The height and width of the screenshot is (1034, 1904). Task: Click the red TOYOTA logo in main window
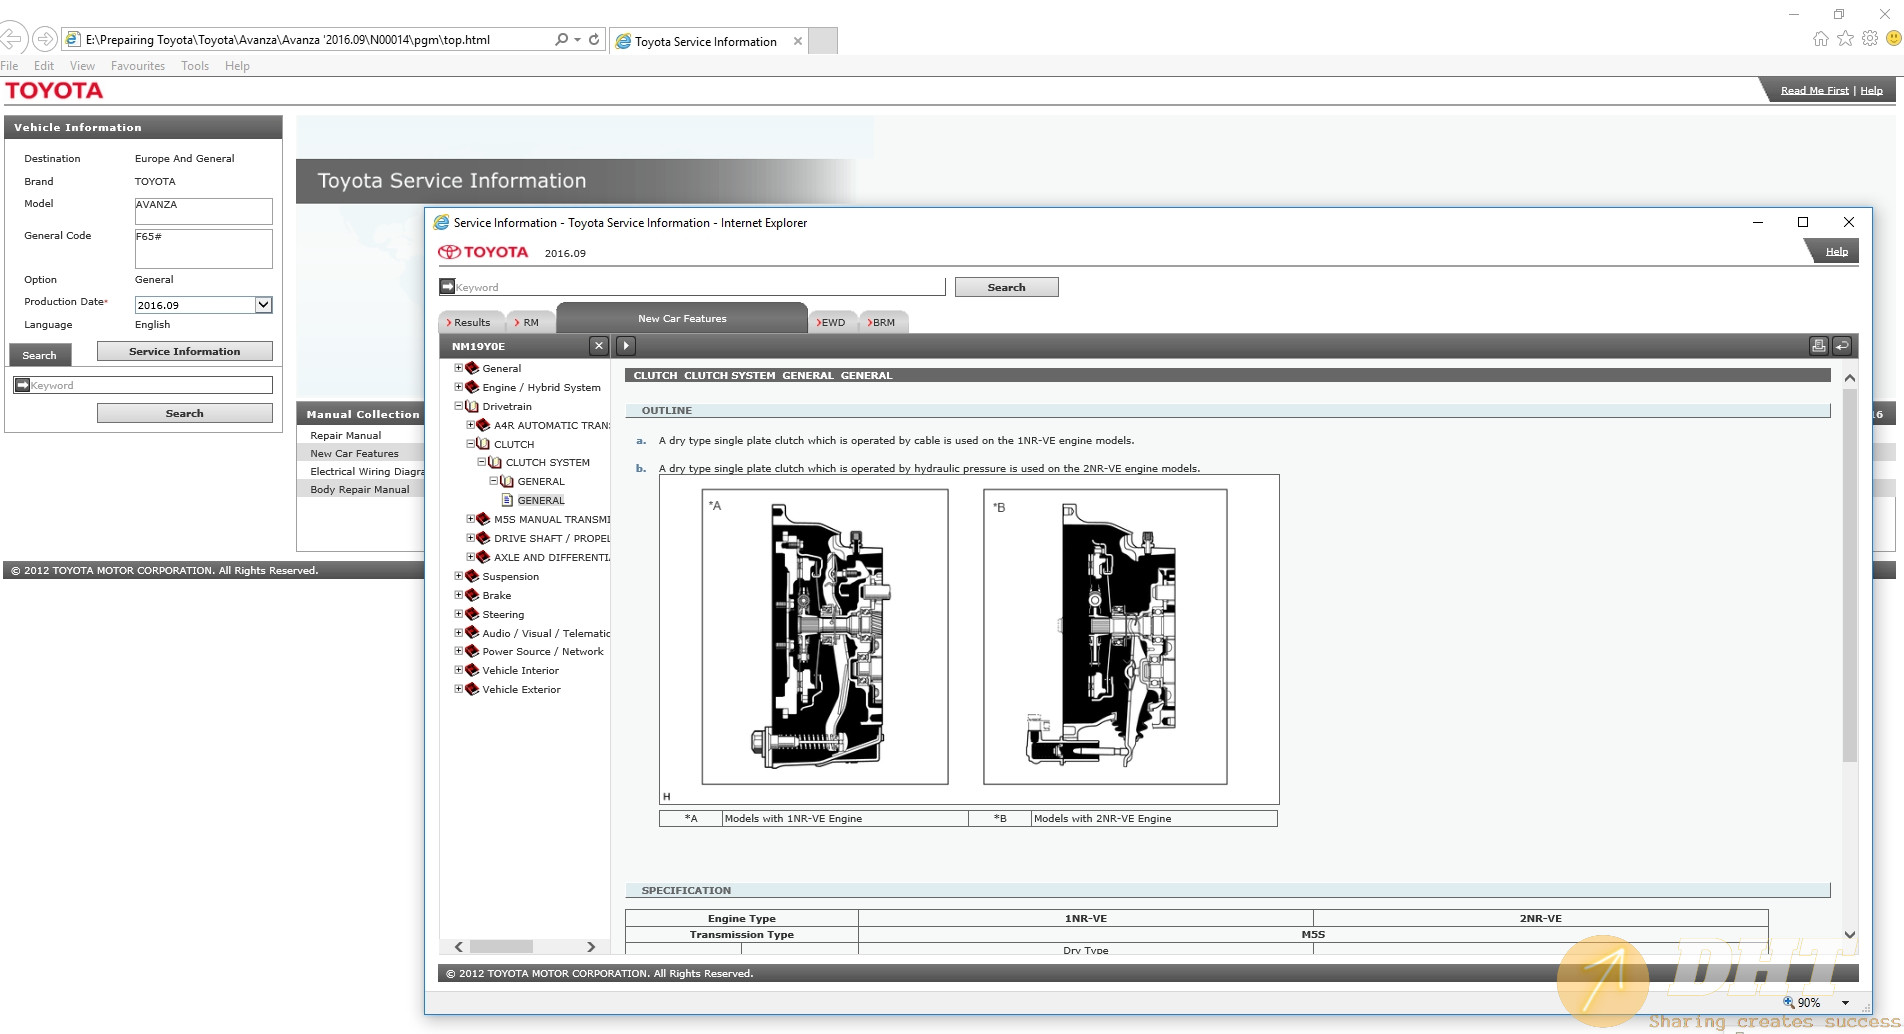click(x=54, y=91)
